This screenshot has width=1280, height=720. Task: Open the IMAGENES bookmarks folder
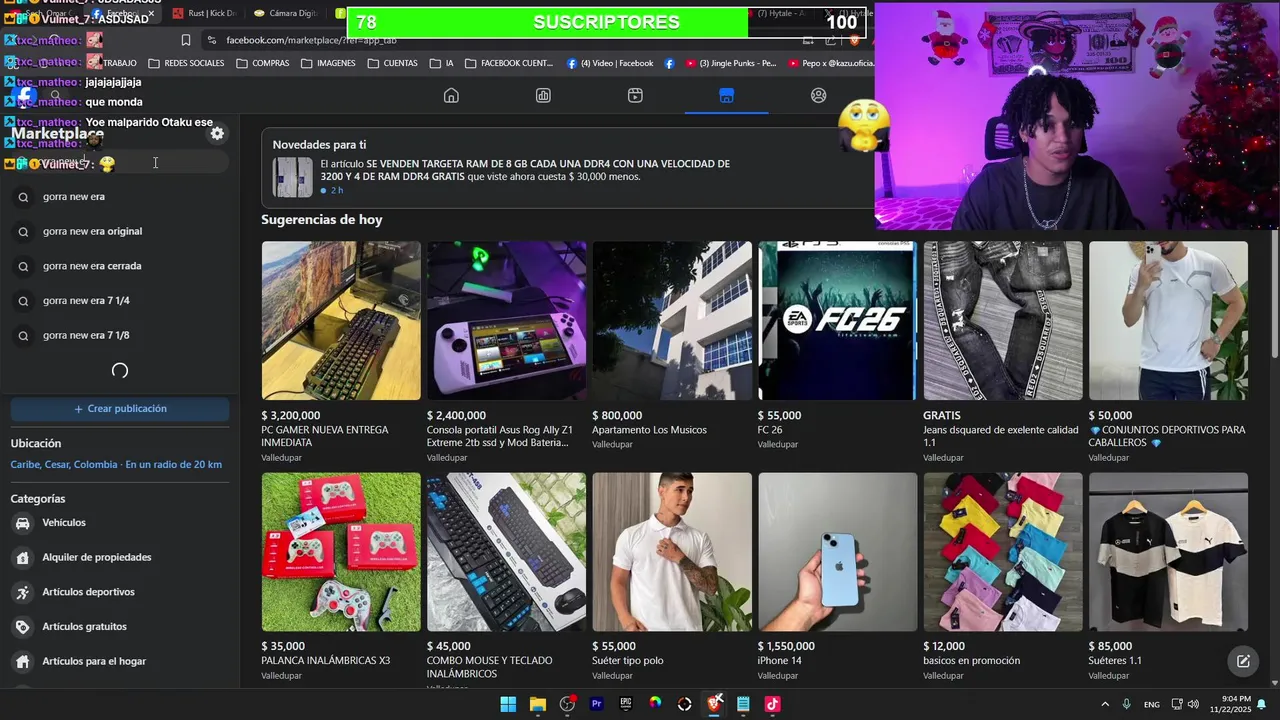328,63
